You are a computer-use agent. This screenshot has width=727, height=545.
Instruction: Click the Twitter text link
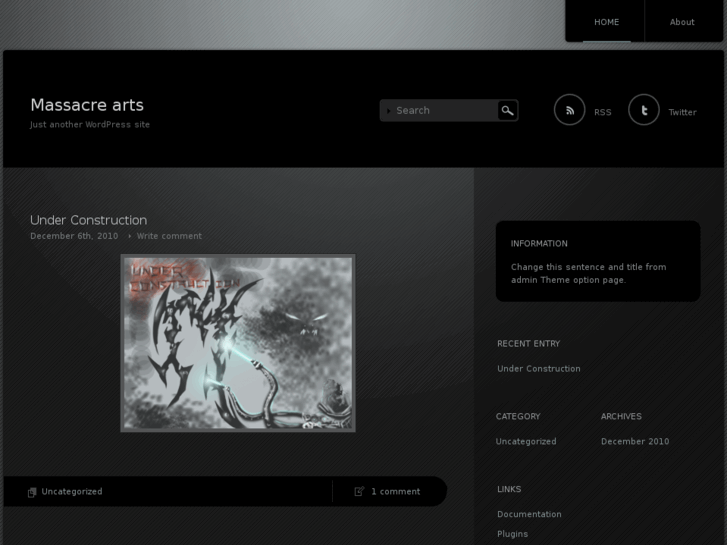[682, 112]
